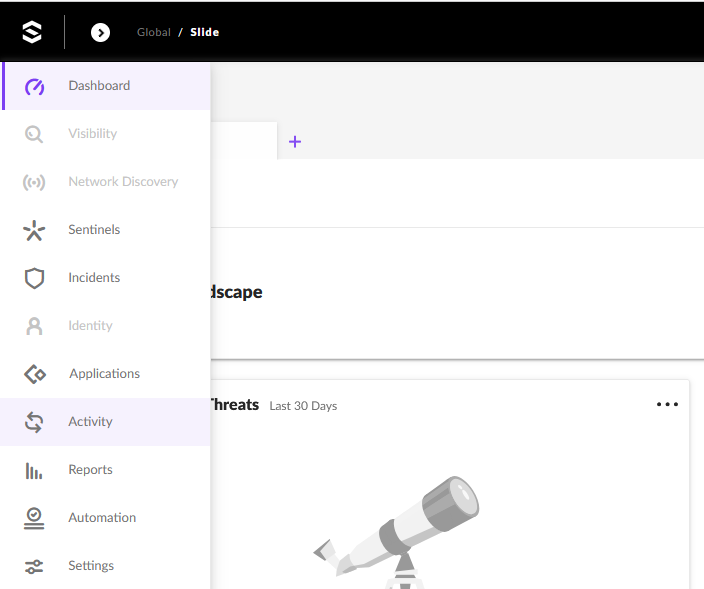This screenshot has width=704, height=589.
Task: Click the Applications diamond icon
Action: coord(35,374)
